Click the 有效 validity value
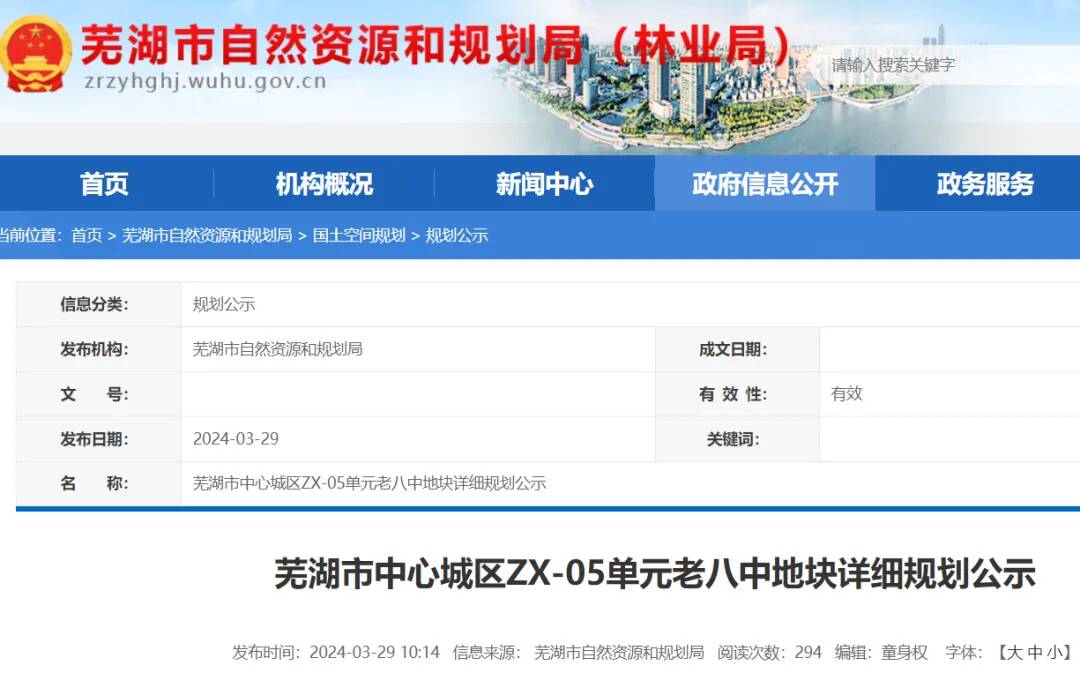Screen dimensions: 1080x673 [x=847, y=394]
